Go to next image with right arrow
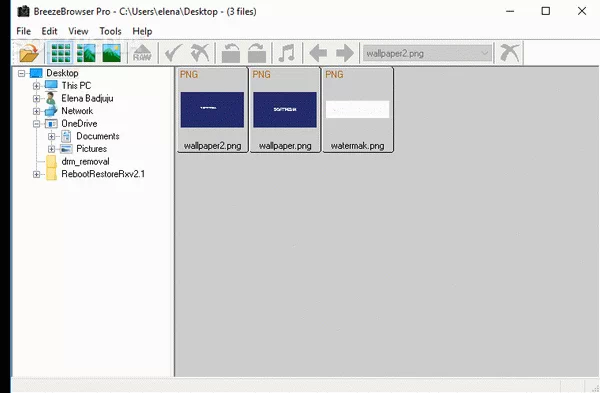This screenshot has width=600, height=393. (345, 53)
